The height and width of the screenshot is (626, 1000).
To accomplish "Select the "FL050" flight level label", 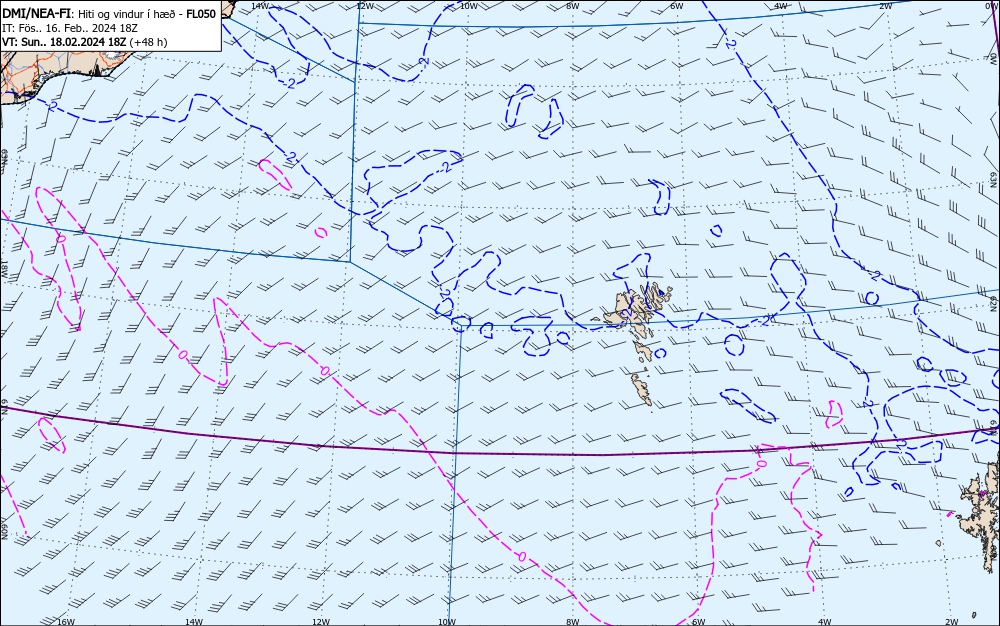I will [201, 14].
